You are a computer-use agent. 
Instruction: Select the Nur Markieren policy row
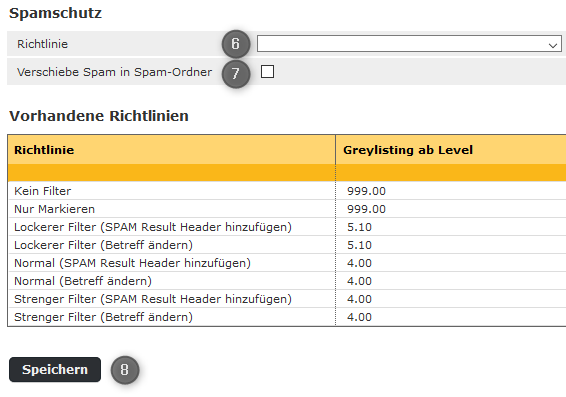click(x=287, y=209)
